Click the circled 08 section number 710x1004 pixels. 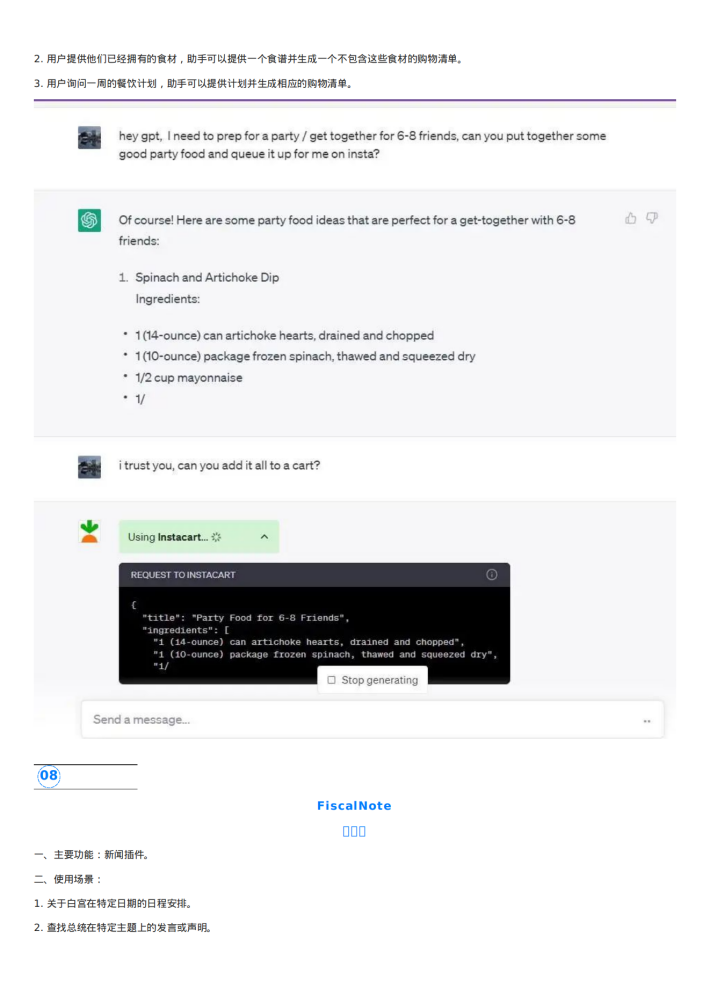point(49,775)
